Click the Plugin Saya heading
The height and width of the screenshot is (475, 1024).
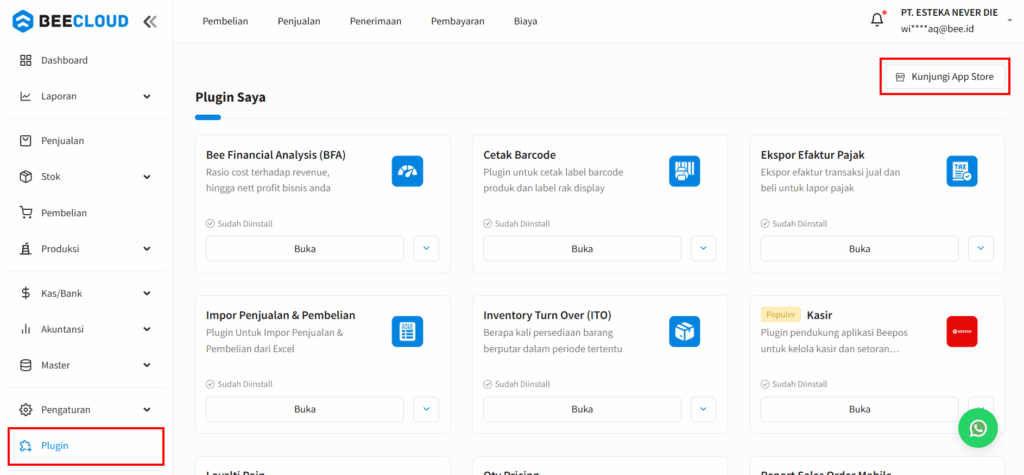[x=231, y=98]
